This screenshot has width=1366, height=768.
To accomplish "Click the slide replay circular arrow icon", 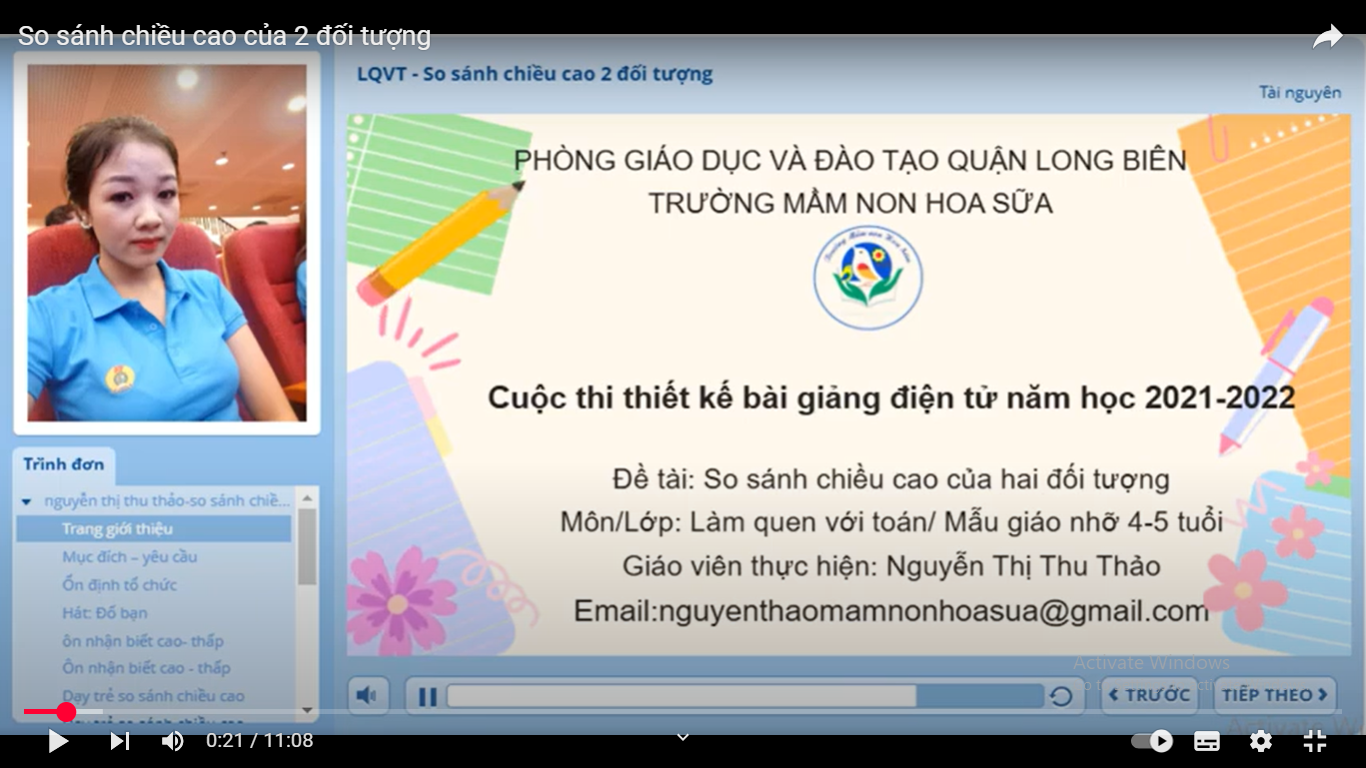I will pyautogui.click(x=1061, y=696).
